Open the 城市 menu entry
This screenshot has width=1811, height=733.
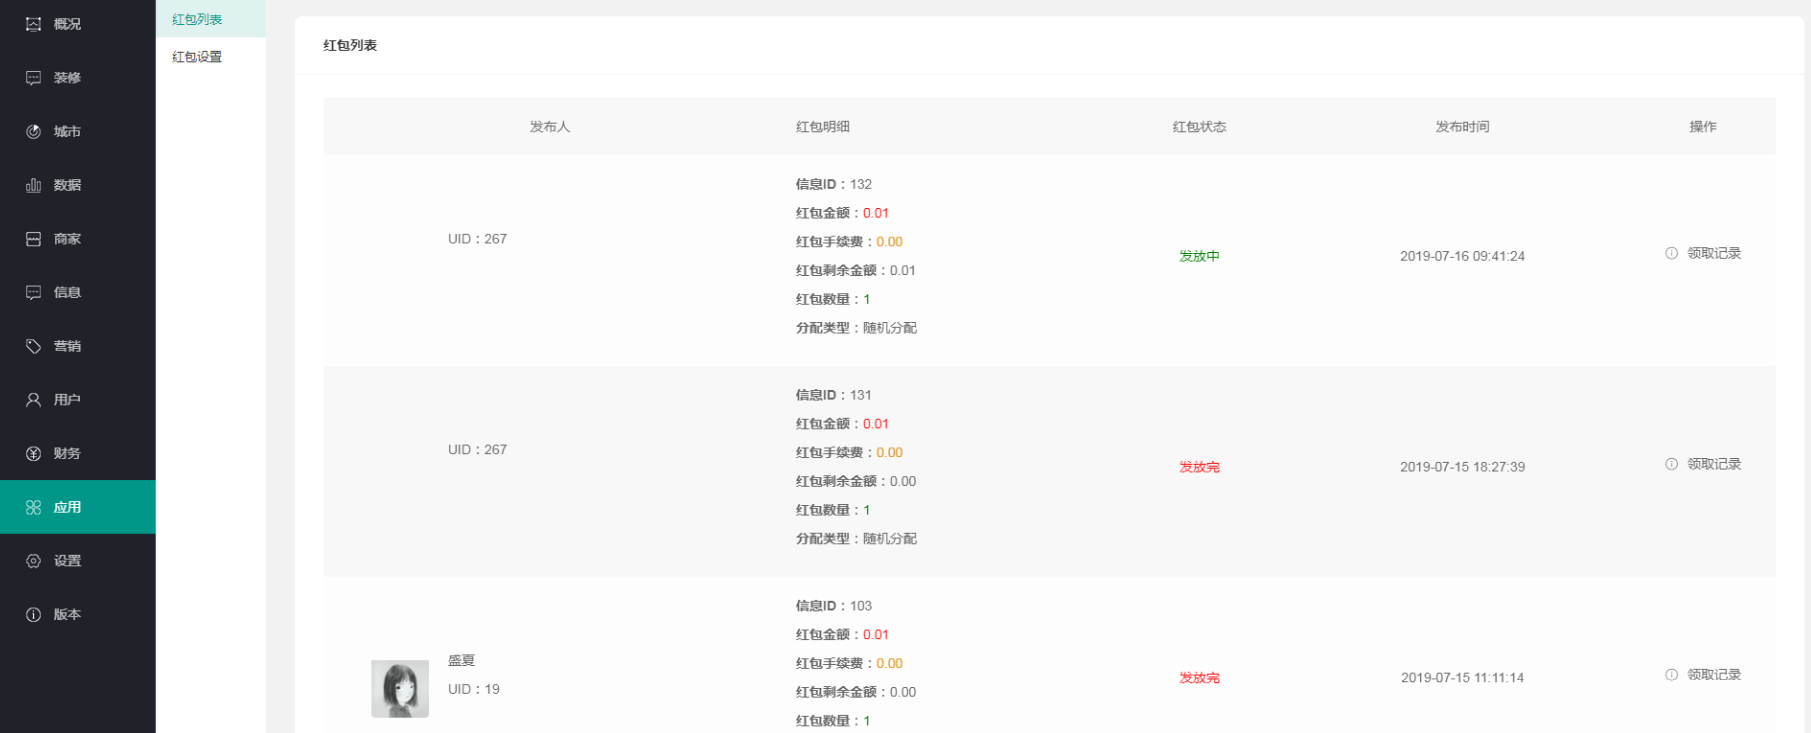tap(78, 131)
